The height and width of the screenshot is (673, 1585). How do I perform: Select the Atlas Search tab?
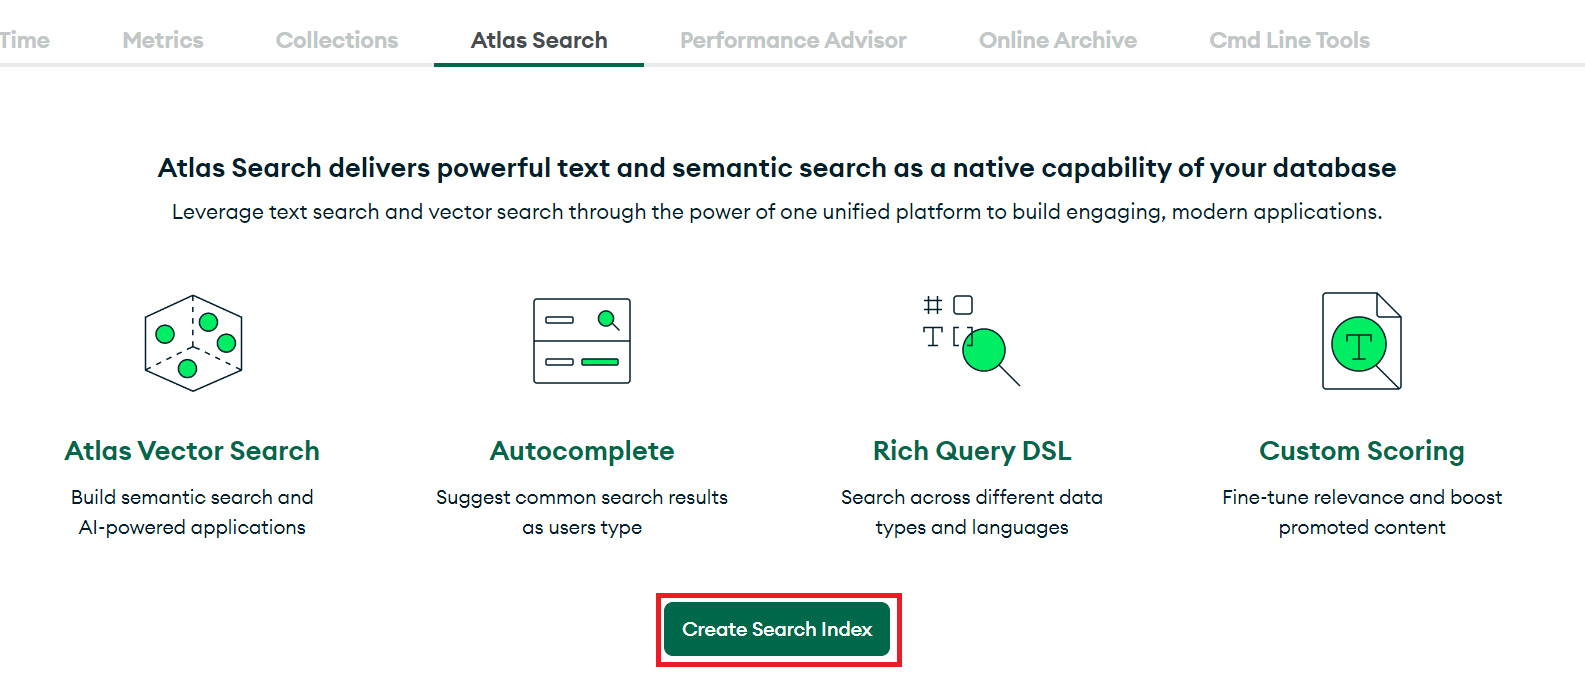[539, 40]
